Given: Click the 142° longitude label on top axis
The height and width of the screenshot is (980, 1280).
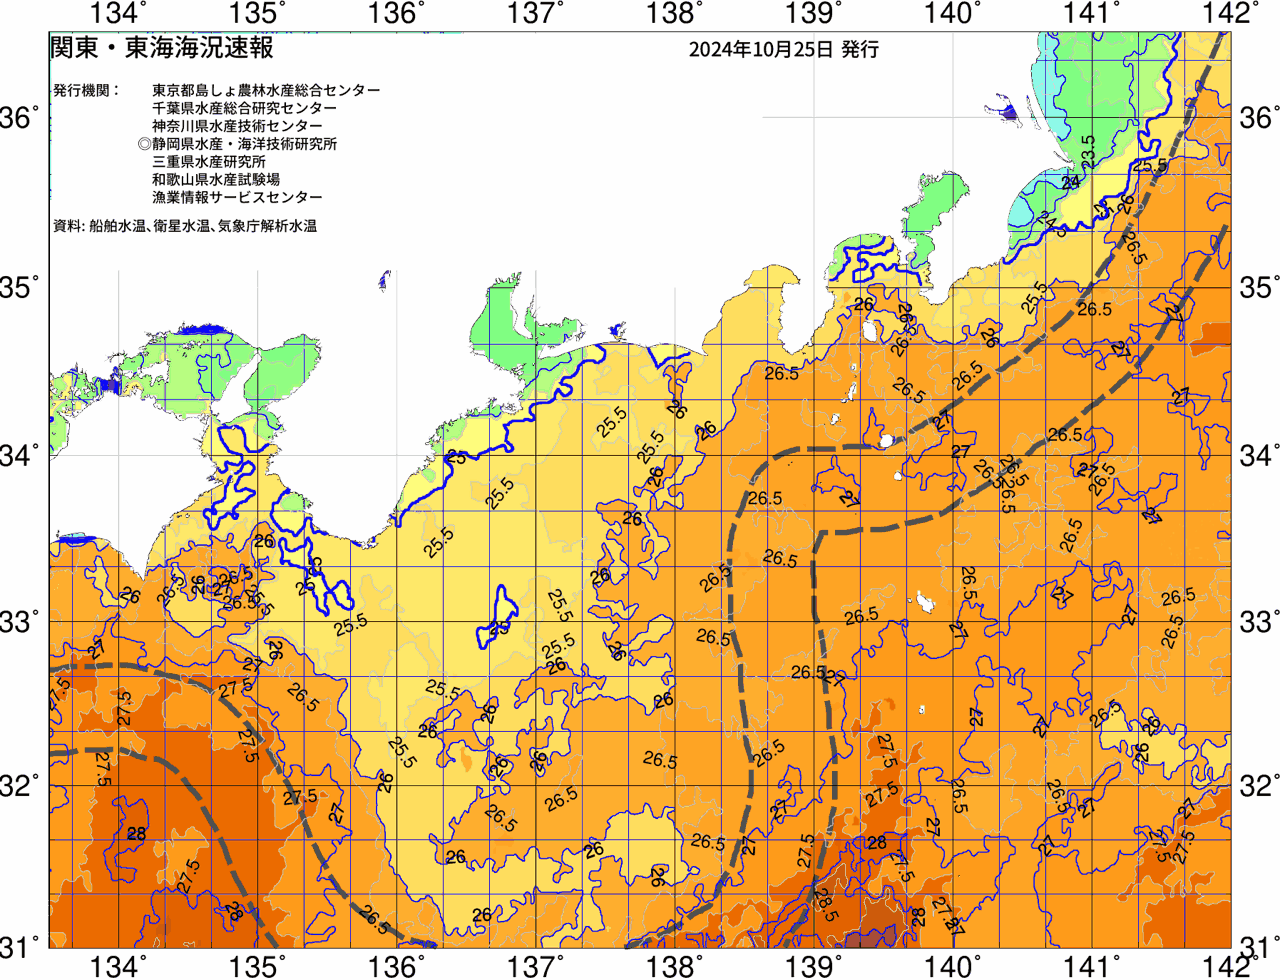Looking at the screenshot, I should pos(1231,14).
